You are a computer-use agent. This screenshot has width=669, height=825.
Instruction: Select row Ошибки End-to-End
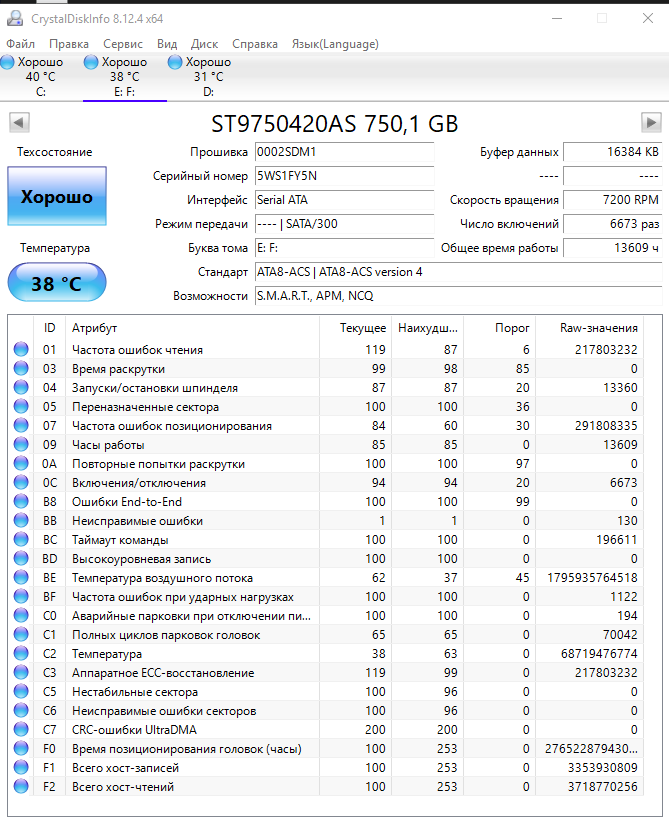pos(326,501)
